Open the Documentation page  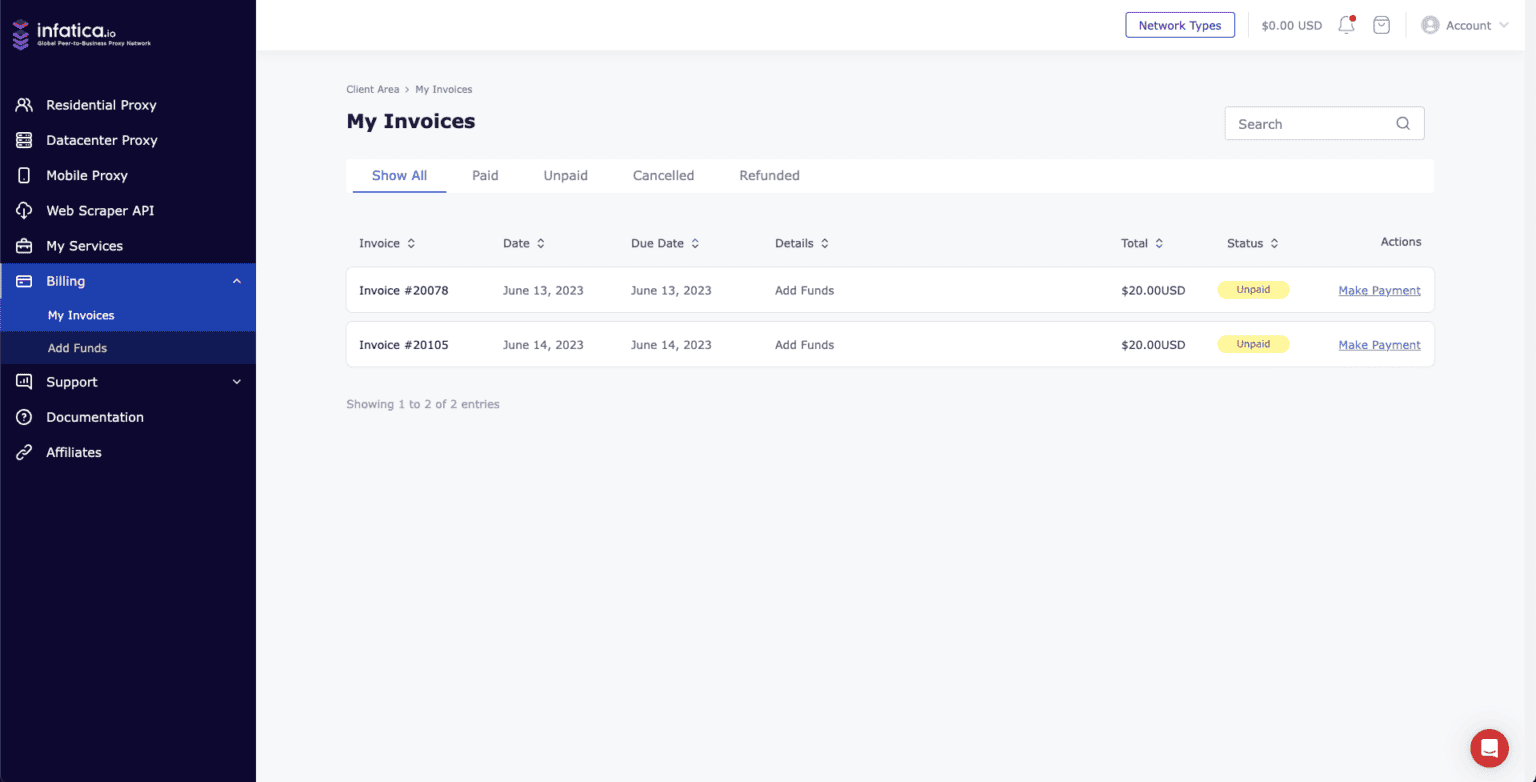(x=94, y=417)
